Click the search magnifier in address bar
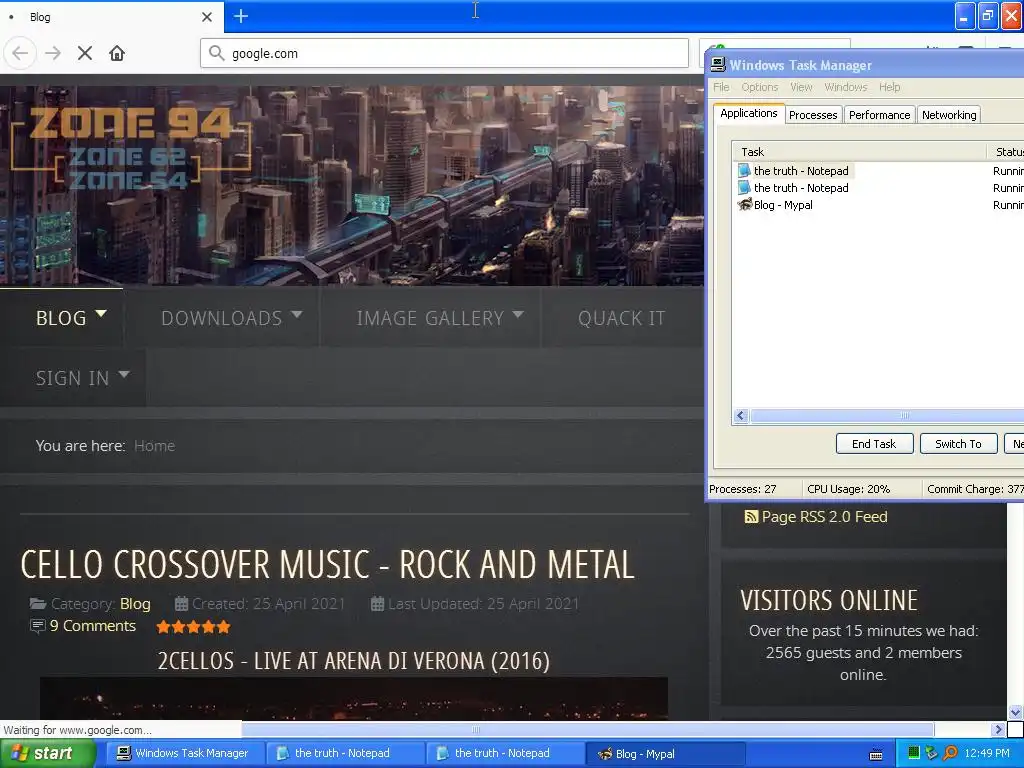The image size is (1024, 768). (216, 53)
